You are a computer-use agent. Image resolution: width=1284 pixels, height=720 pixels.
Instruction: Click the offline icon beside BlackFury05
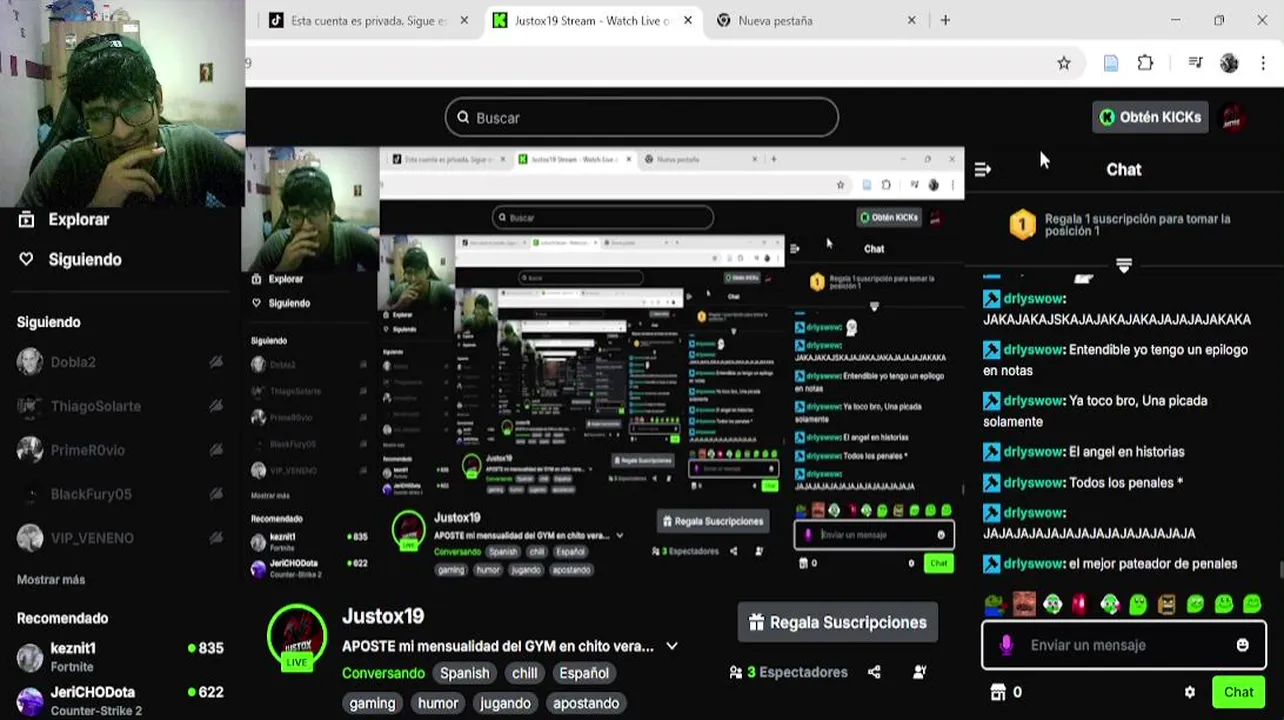[216, 494]
